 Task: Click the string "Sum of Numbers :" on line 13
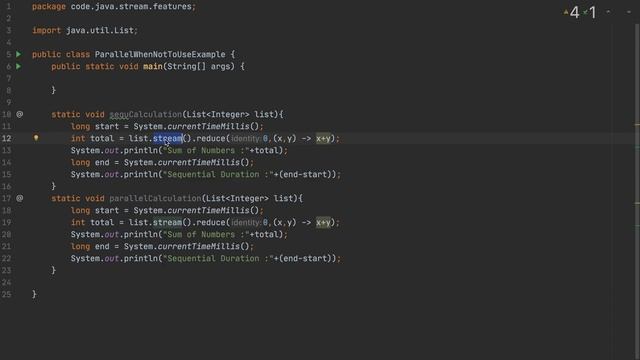click(206, 151)
